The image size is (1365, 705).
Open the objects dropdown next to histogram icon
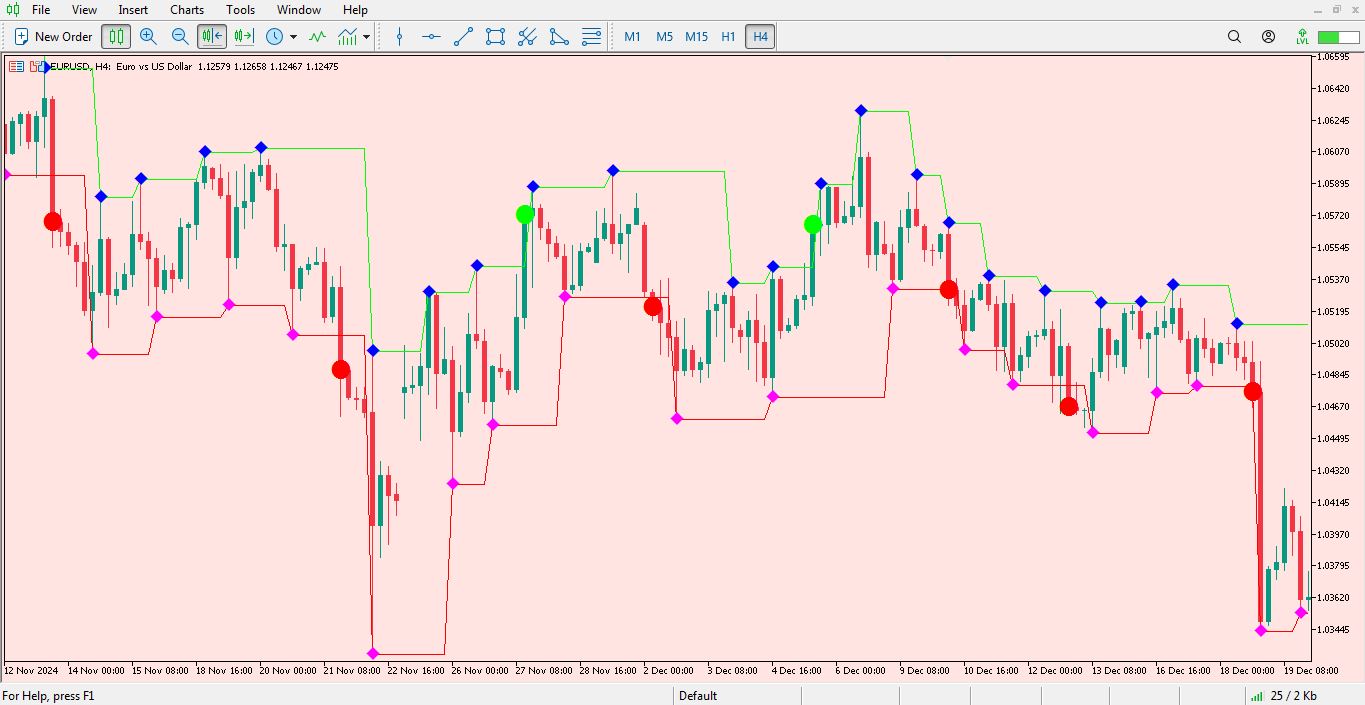[x=368, y=37]
